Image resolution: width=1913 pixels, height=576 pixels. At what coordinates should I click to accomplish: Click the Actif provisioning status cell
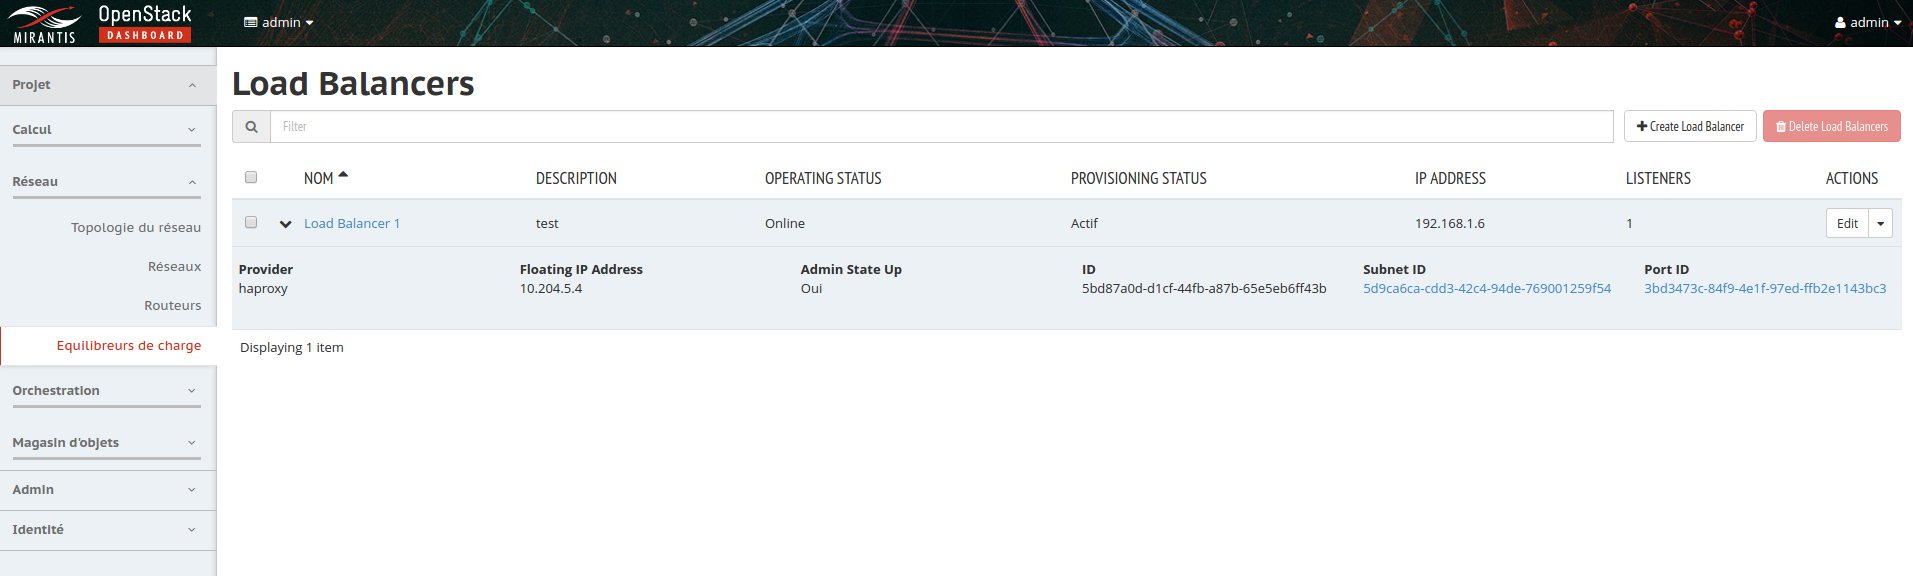click(x=1084, y=223)
